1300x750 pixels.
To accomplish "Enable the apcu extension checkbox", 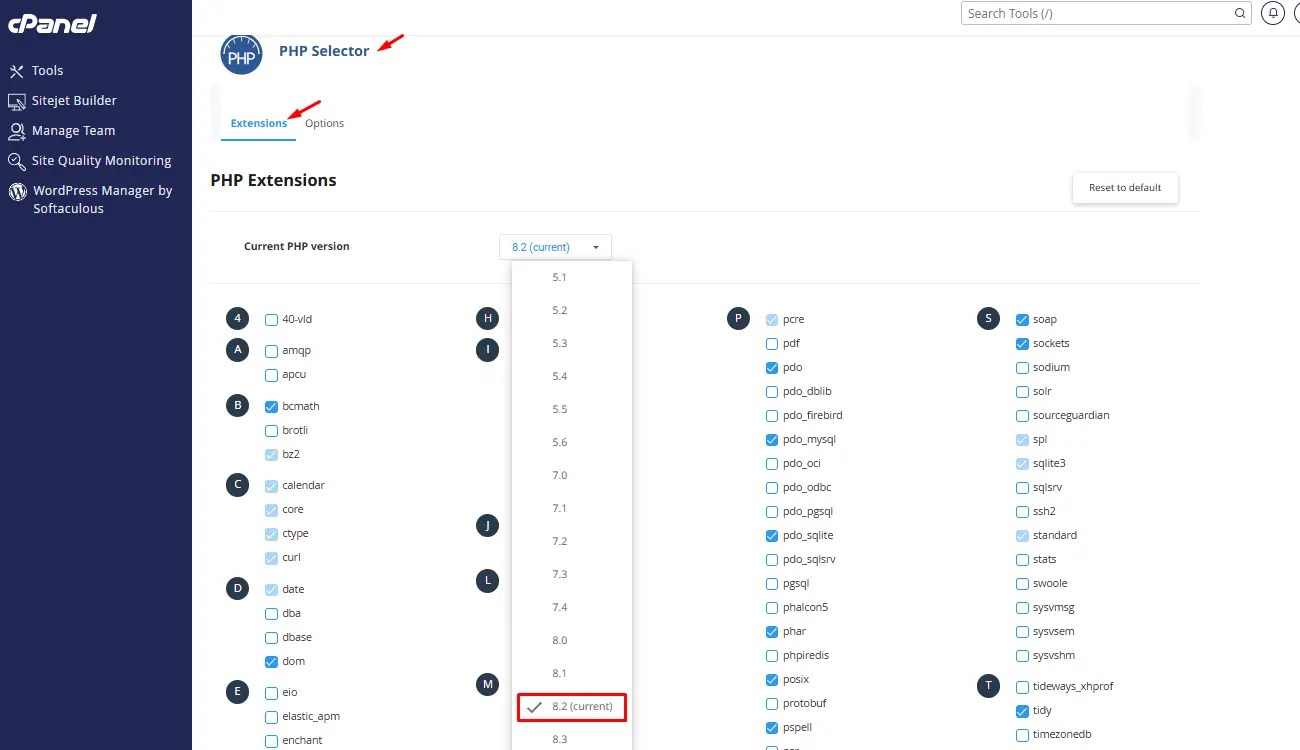I will click(271, 375).
